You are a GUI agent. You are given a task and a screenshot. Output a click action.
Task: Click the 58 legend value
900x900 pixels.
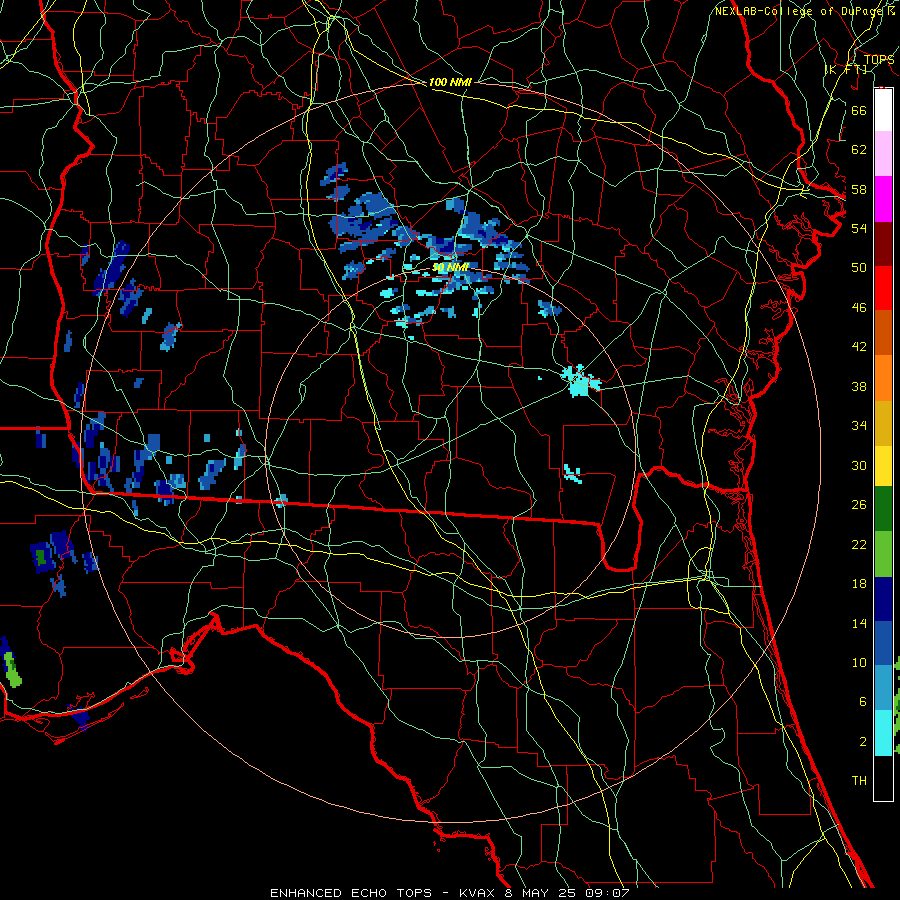coord(859,189)
